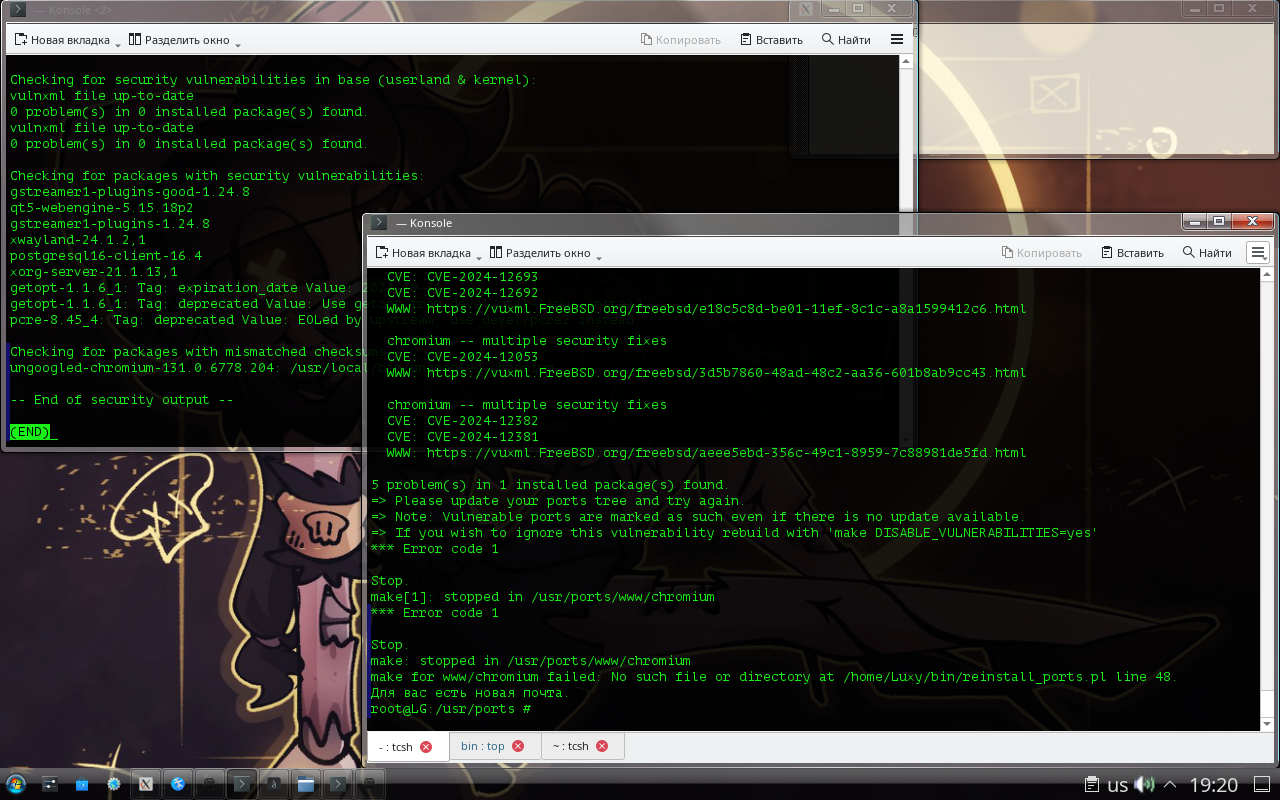The image size is (1280, 800).
Task: Open System Settings from the taskbar
Action: coord(49,784)
